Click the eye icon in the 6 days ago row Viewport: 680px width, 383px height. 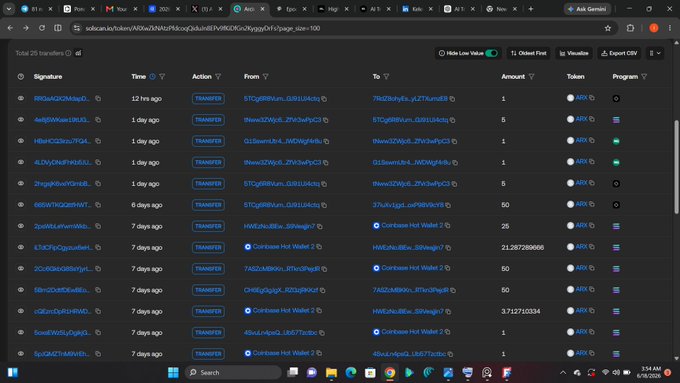20,205
